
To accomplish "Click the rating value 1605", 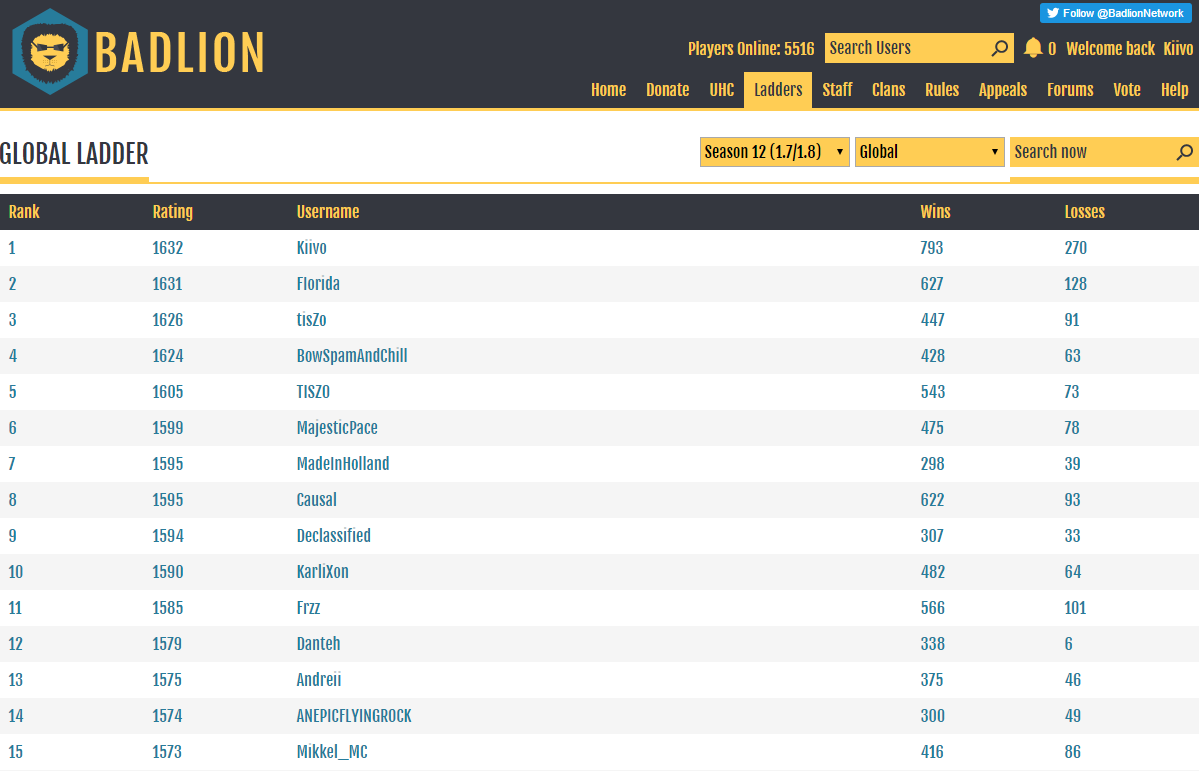I will click(x=167, y=392).
